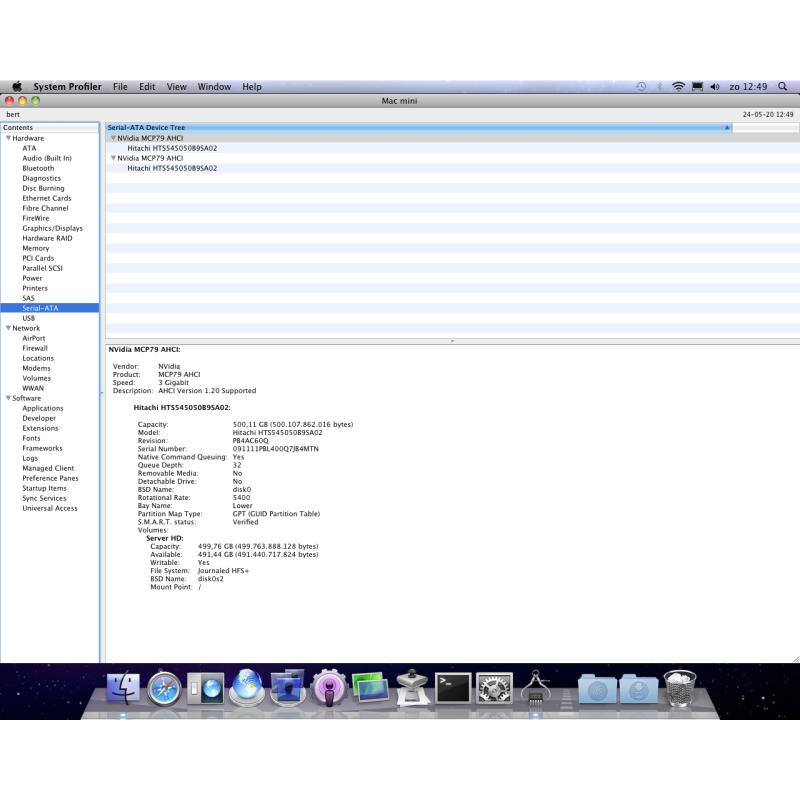Screen dimensions: 800x800
Task: Click the Serial-ATA Device Tree column header
Action: pos(419,128)
